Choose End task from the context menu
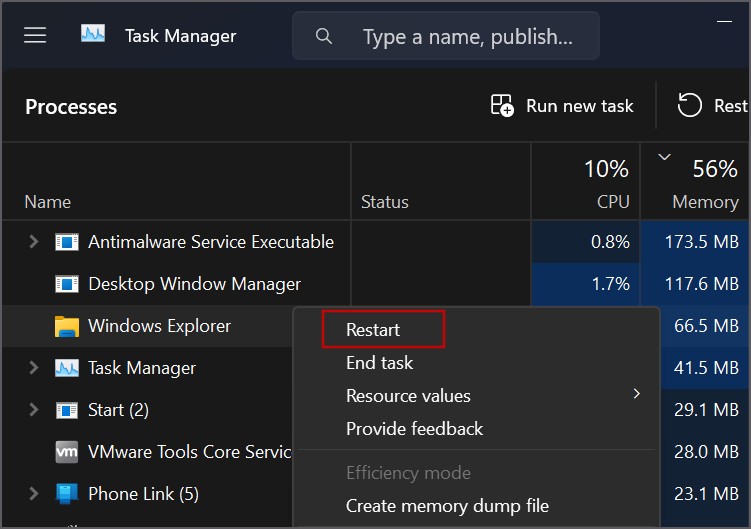 coord(379,363)
